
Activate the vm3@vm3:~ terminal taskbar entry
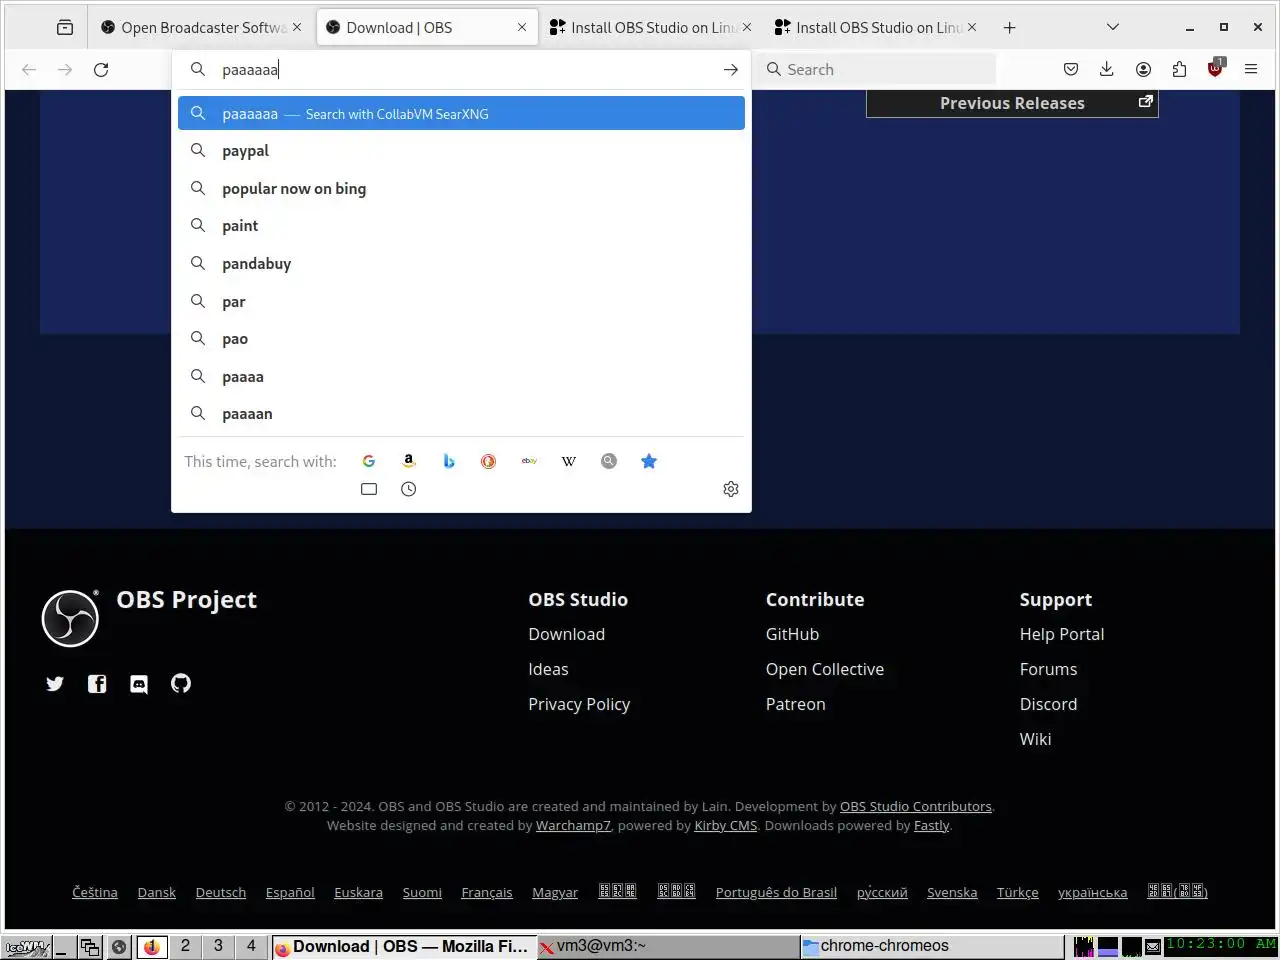click(668, 946)
